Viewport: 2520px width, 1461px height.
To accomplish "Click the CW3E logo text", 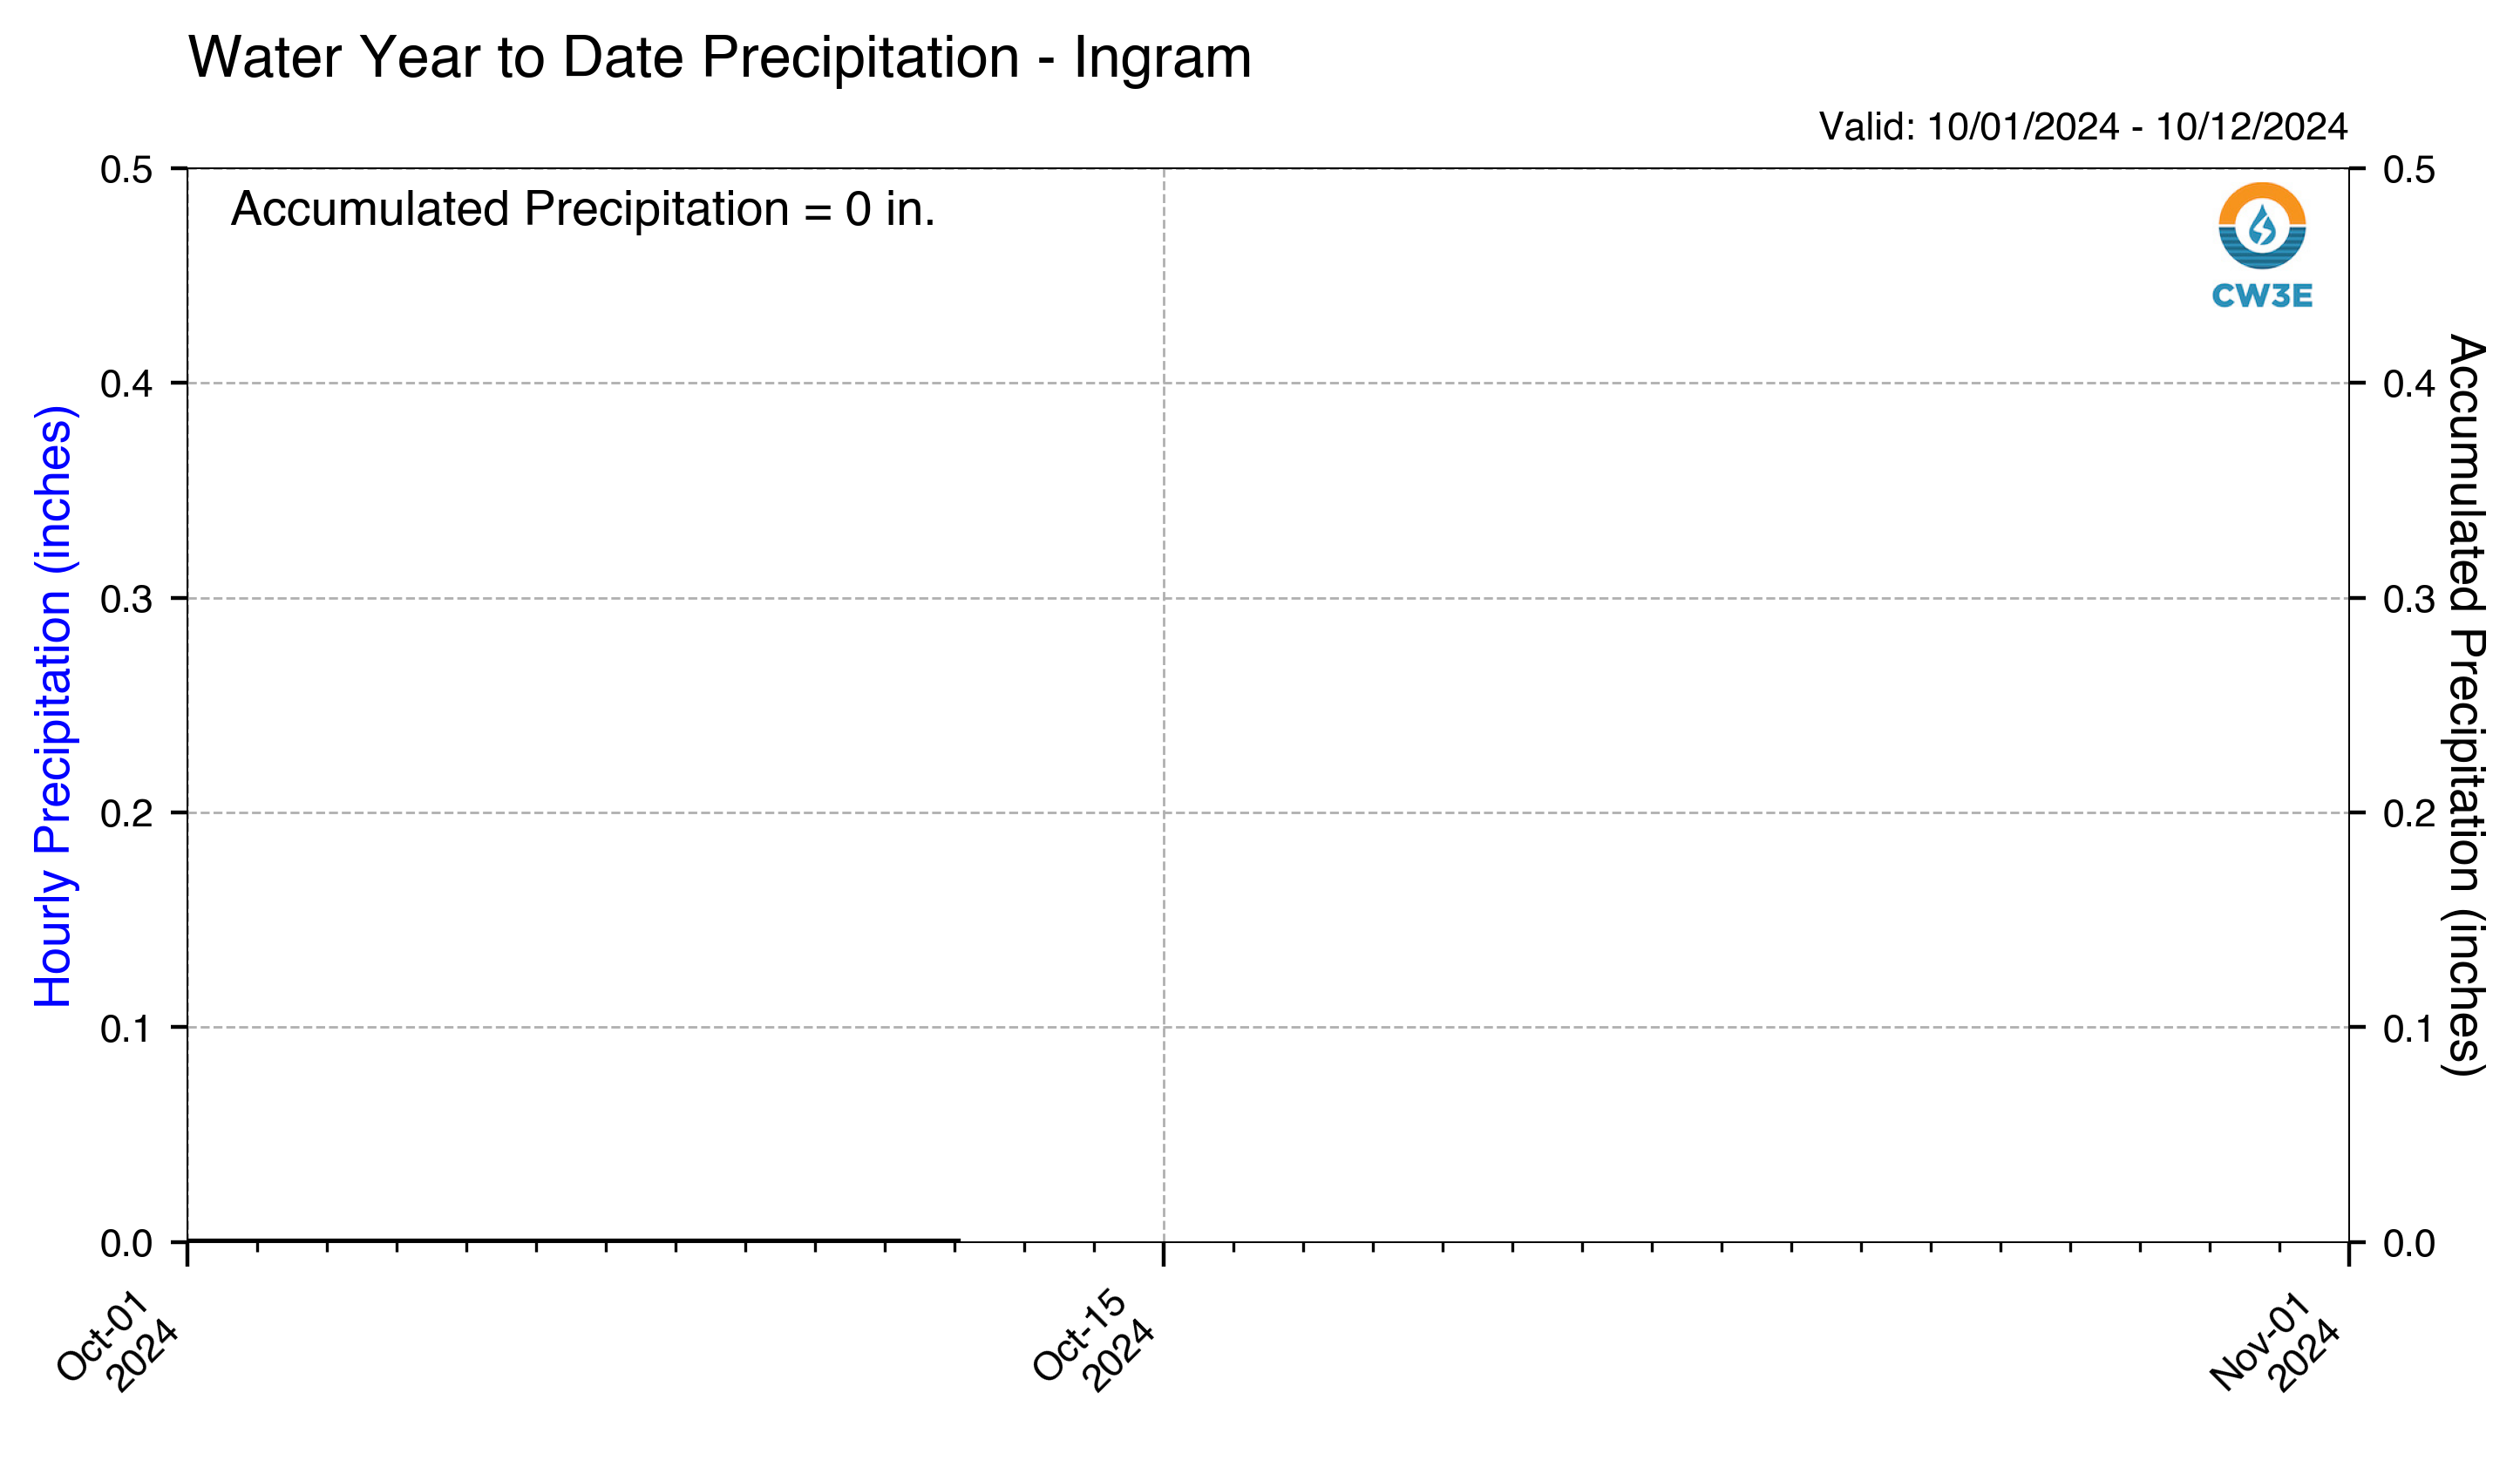I will click(x=2262, y=296).
